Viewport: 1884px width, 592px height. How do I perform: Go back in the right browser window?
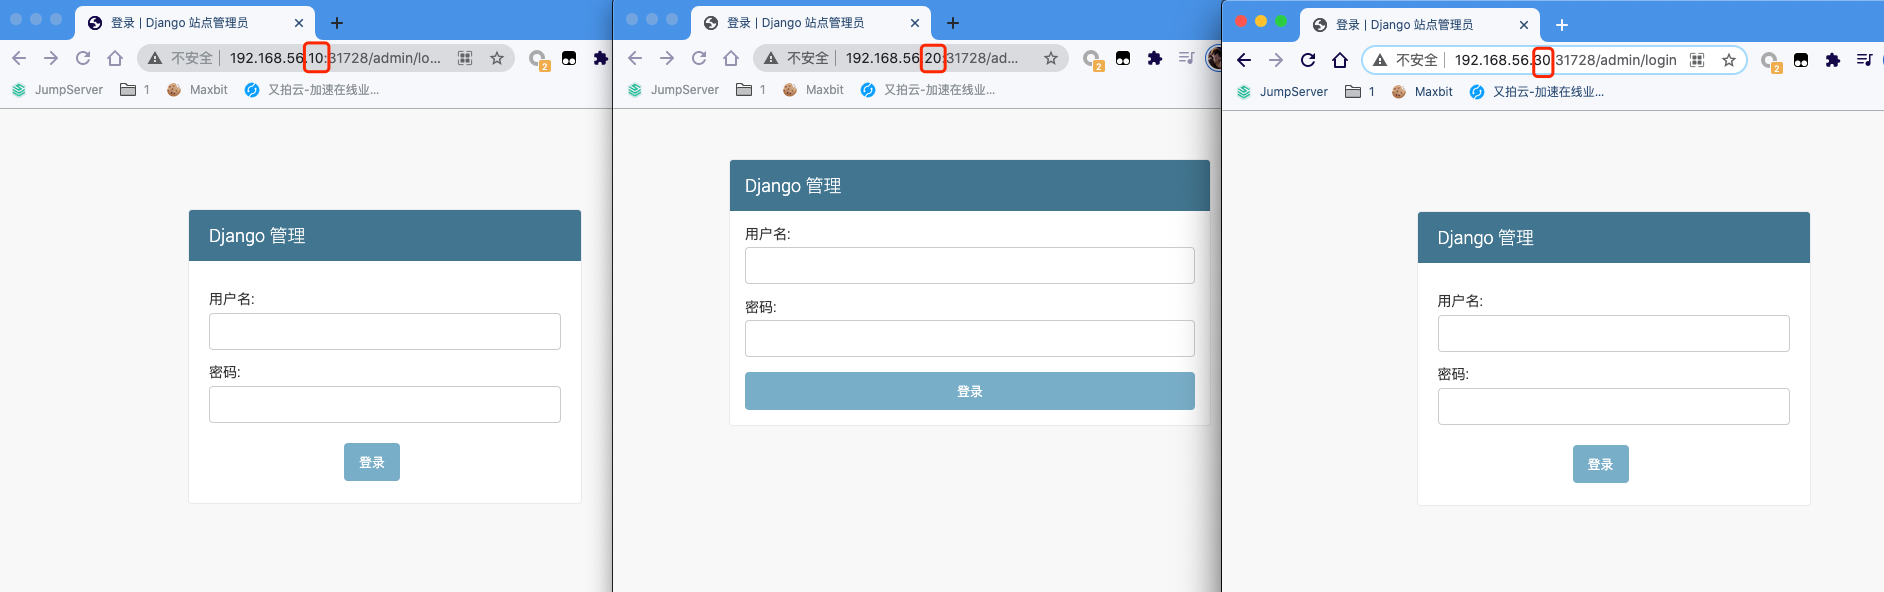(1244, 60)
